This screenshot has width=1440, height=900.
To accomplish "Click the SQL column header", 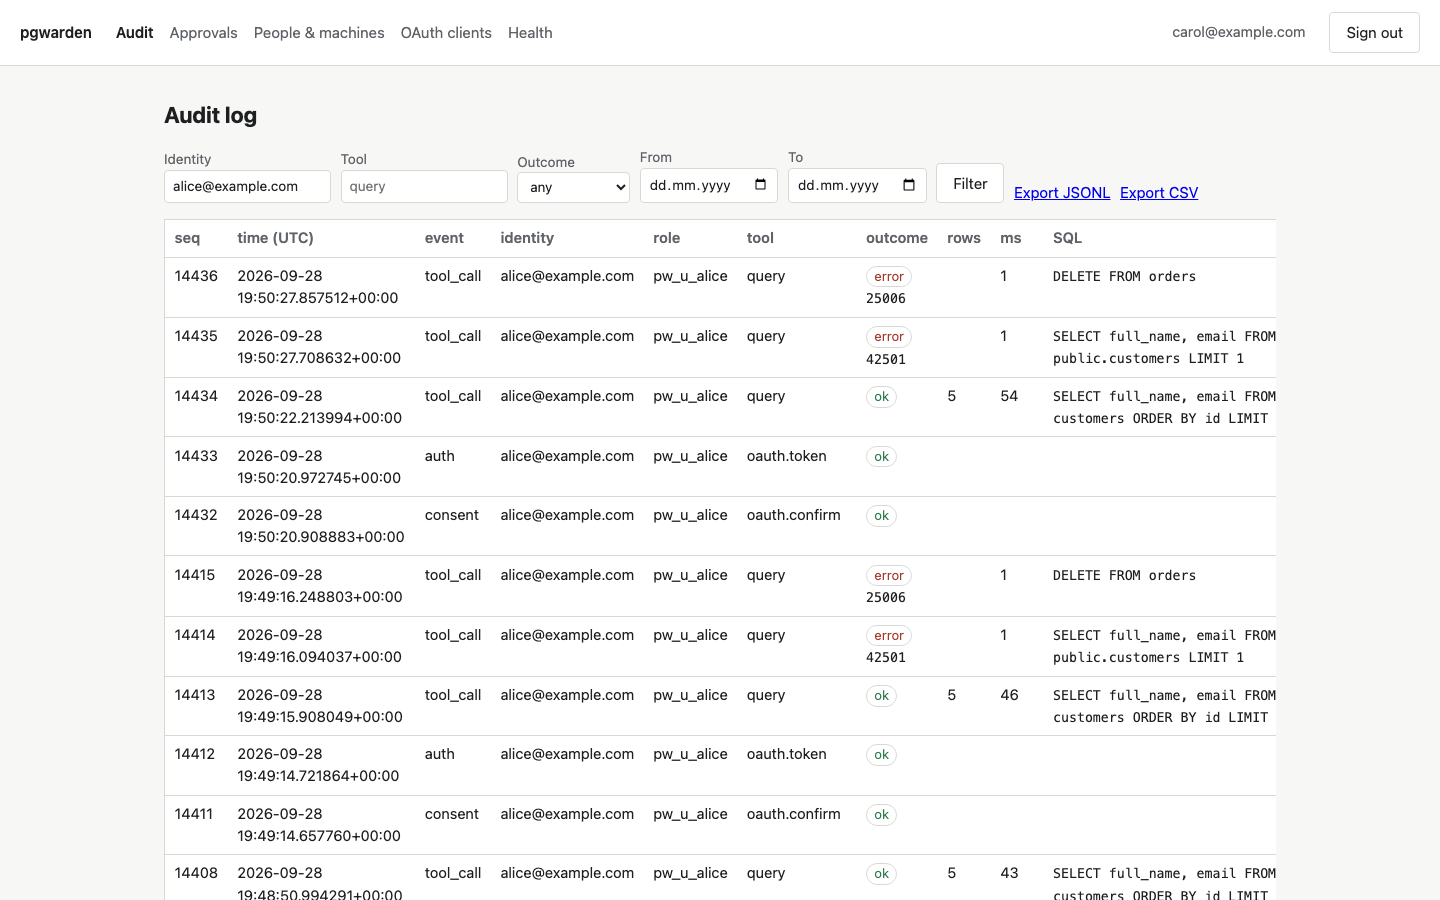I will coord(1067,238).
